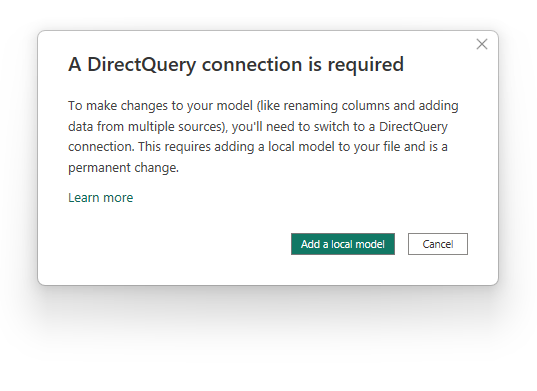537x391 pixels.
Task: Open the Learn more link
Action: (x=101, y=198)
